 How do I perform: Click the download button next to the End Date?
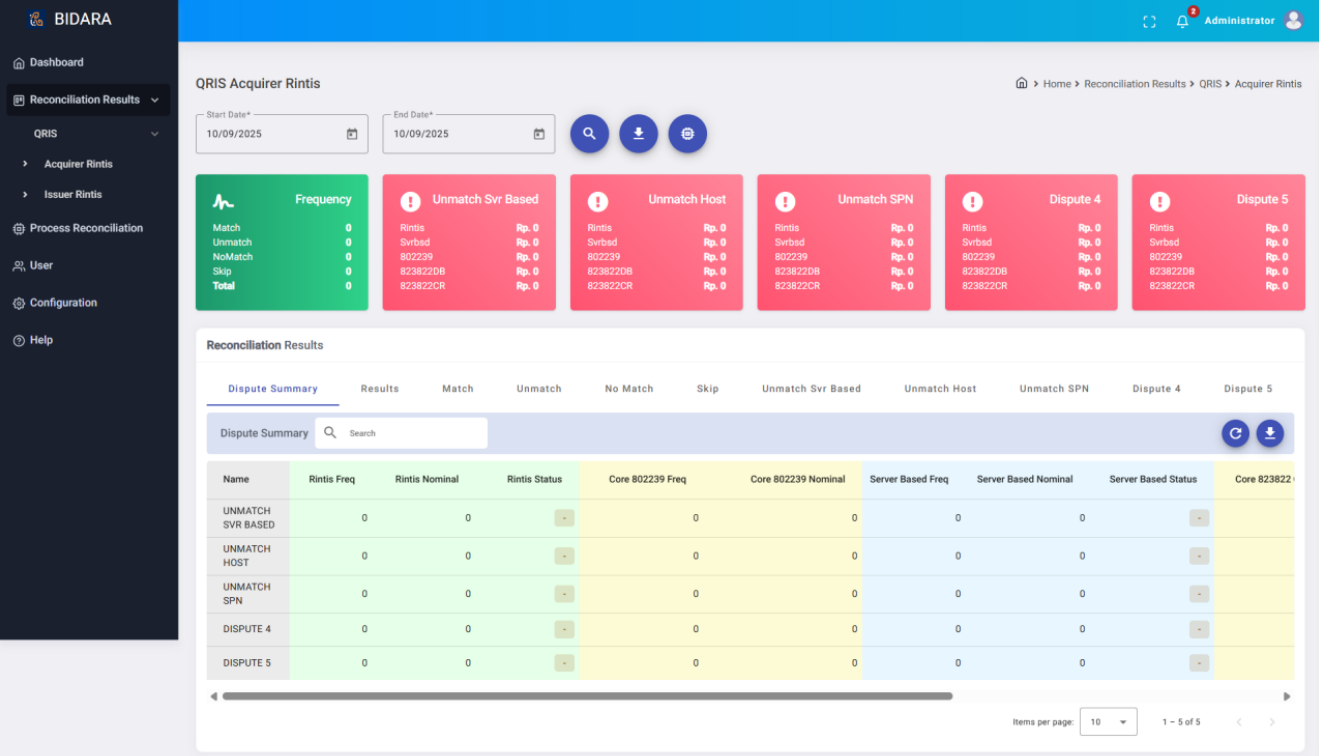coord(638,134)
